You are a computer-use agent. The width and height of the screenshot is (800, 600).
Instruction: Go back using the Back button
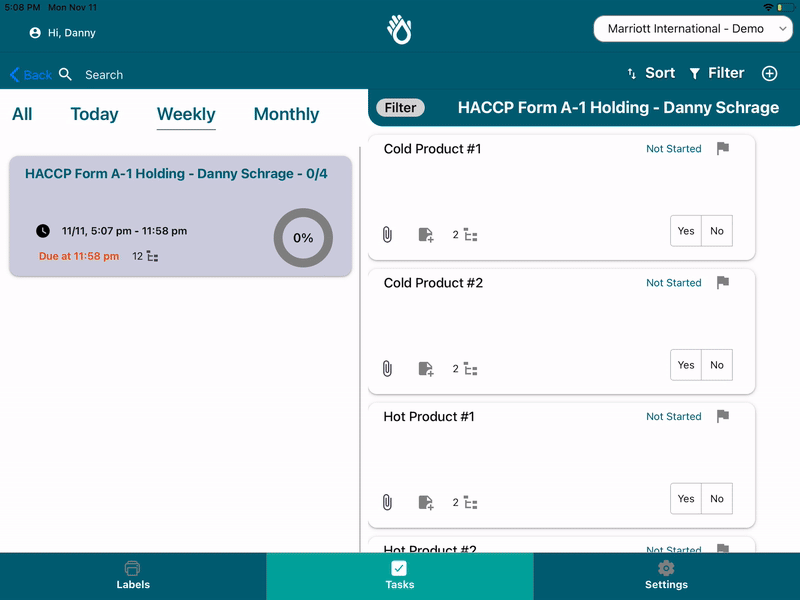[30, 75]
